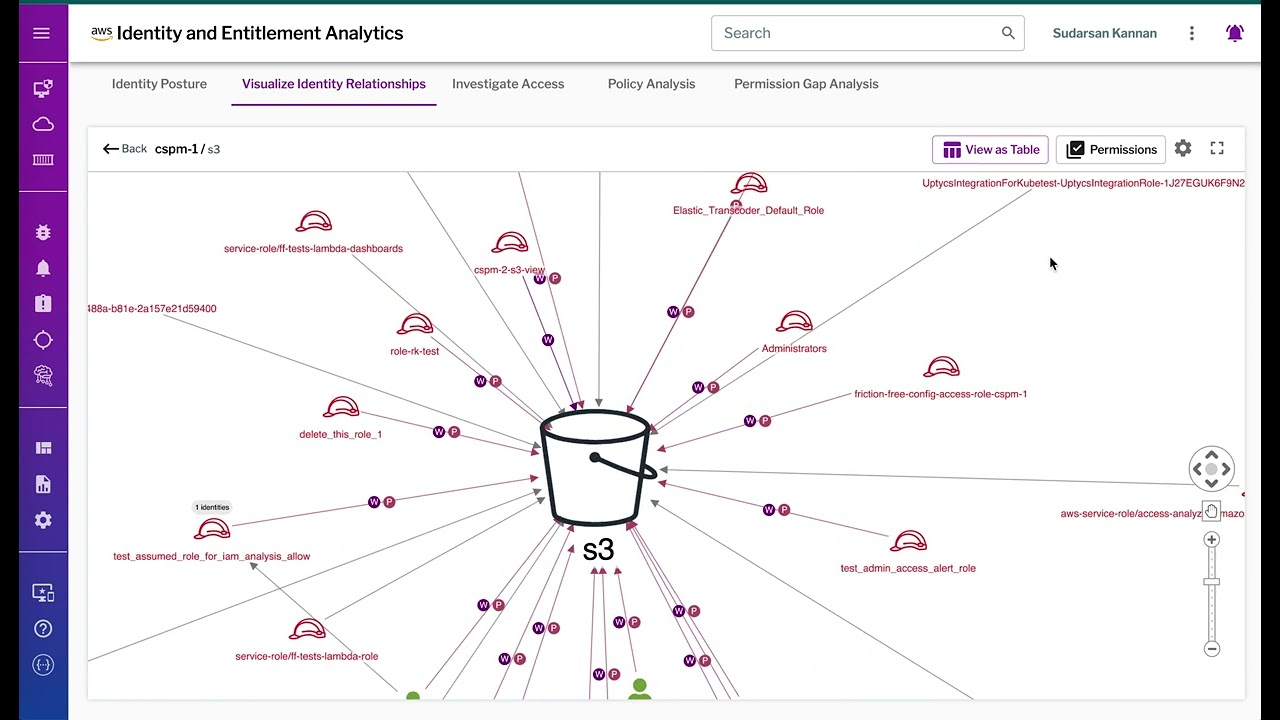Open the notifications bell in the header
The width and height of the screenshot is (1280, 720).
(1235, 33)
